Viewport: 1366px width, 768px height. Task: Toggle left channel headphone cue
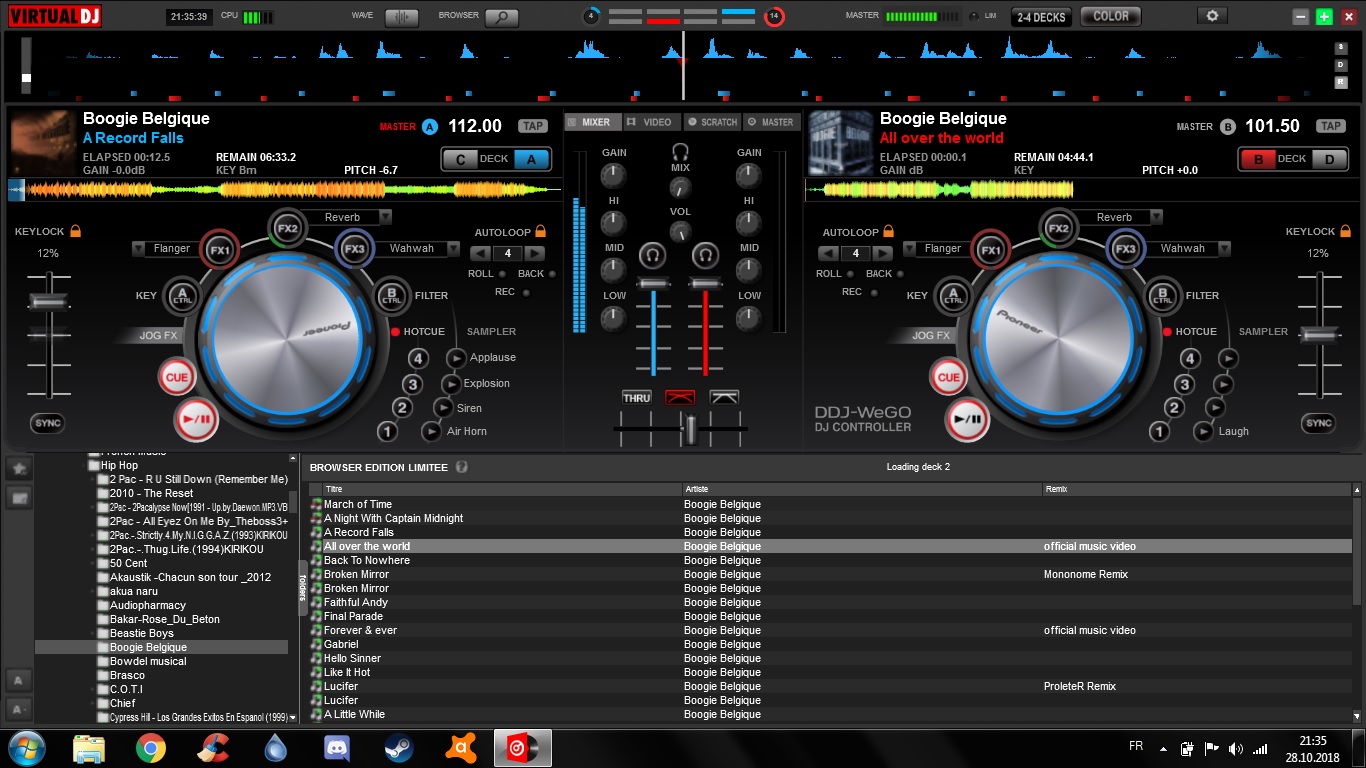(653, 255)
